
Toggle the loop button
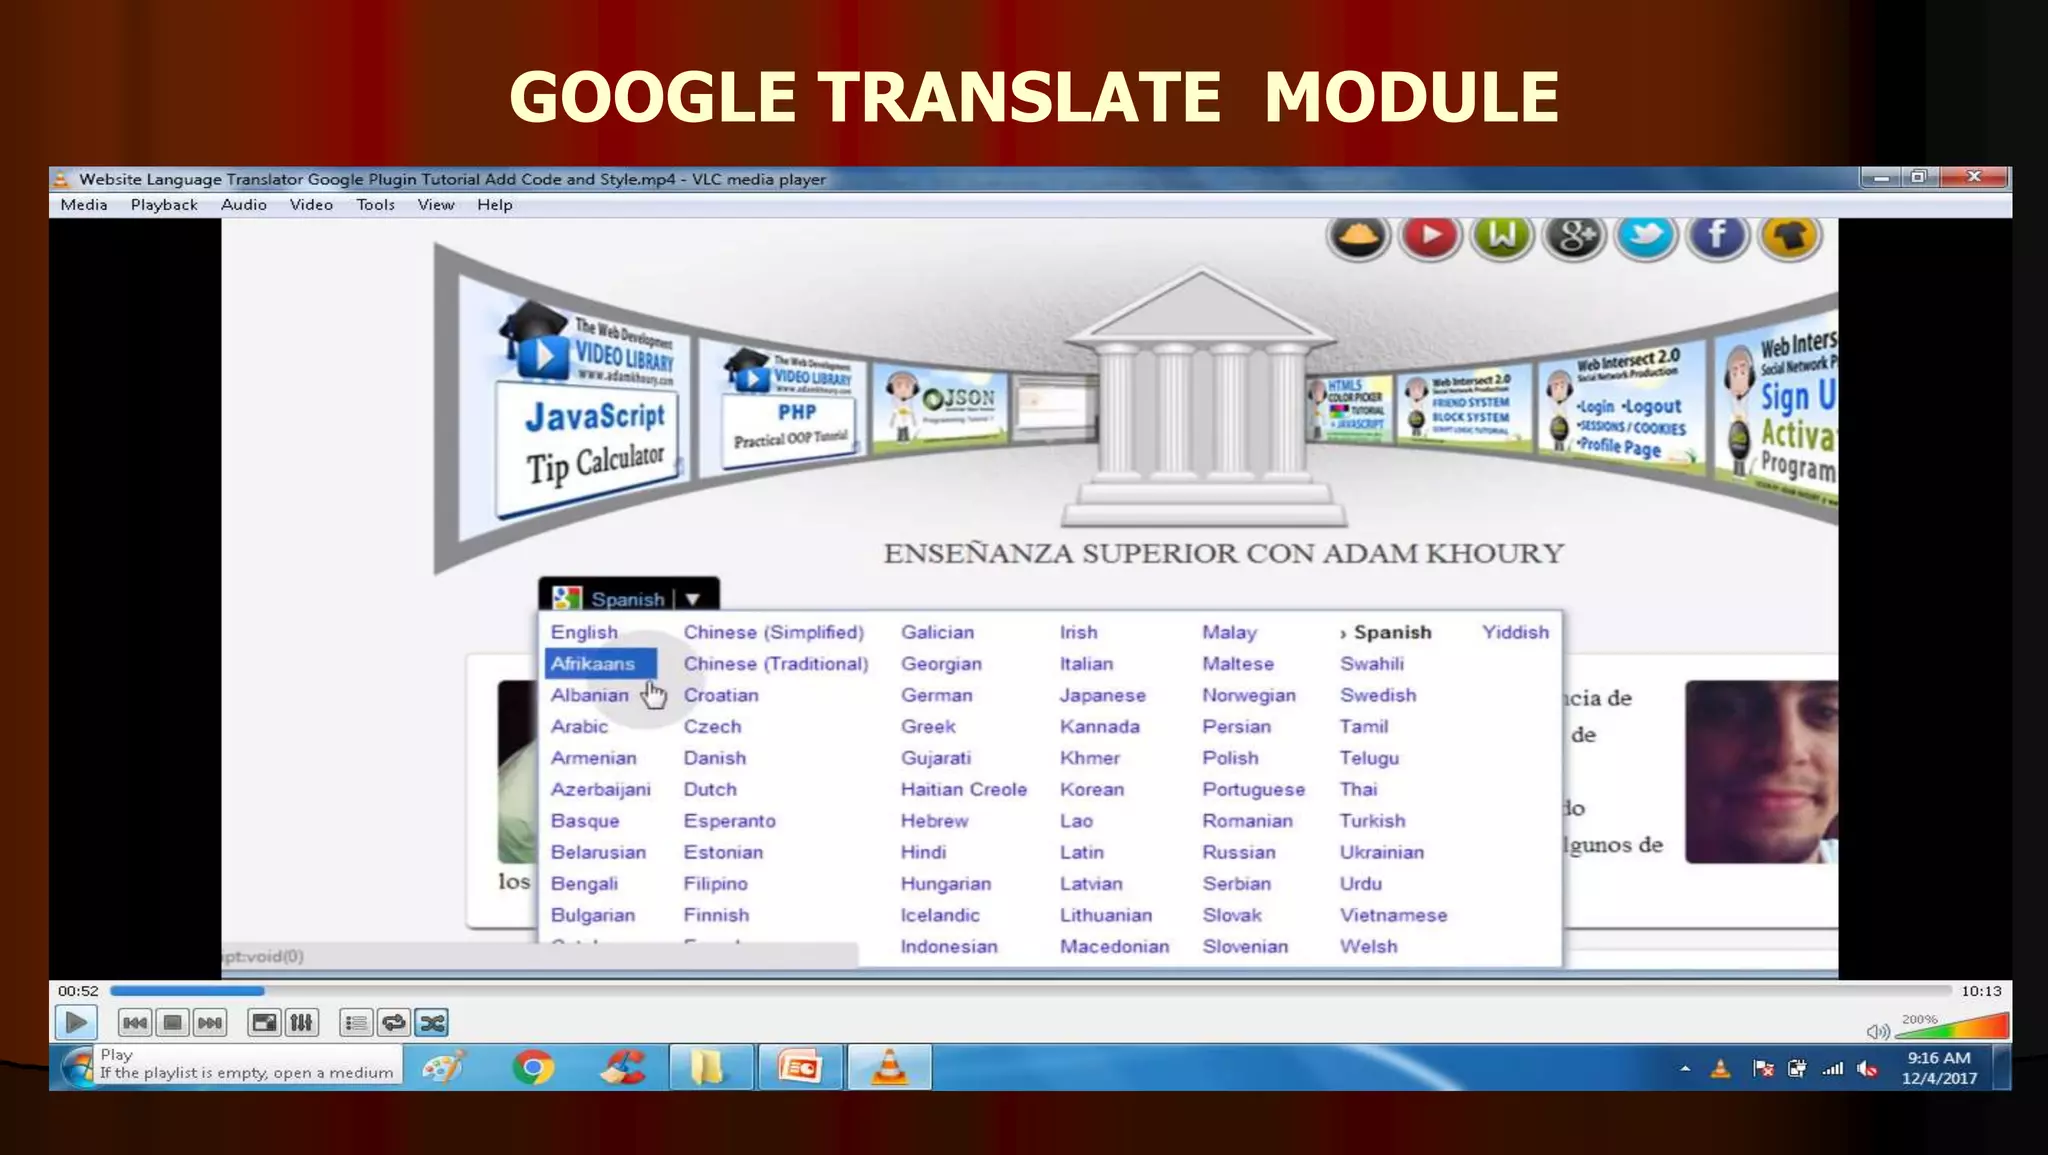click(394, 1022)
